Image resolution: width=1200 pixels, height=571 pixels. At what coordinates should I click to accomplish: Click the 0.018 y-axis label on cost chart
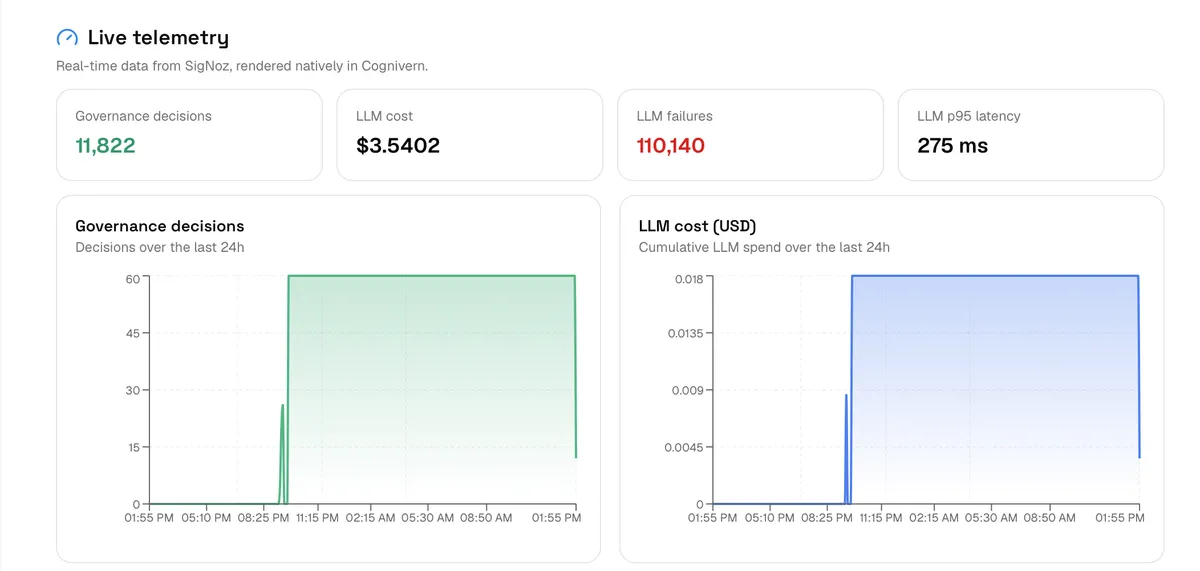[x=689, y=278]
